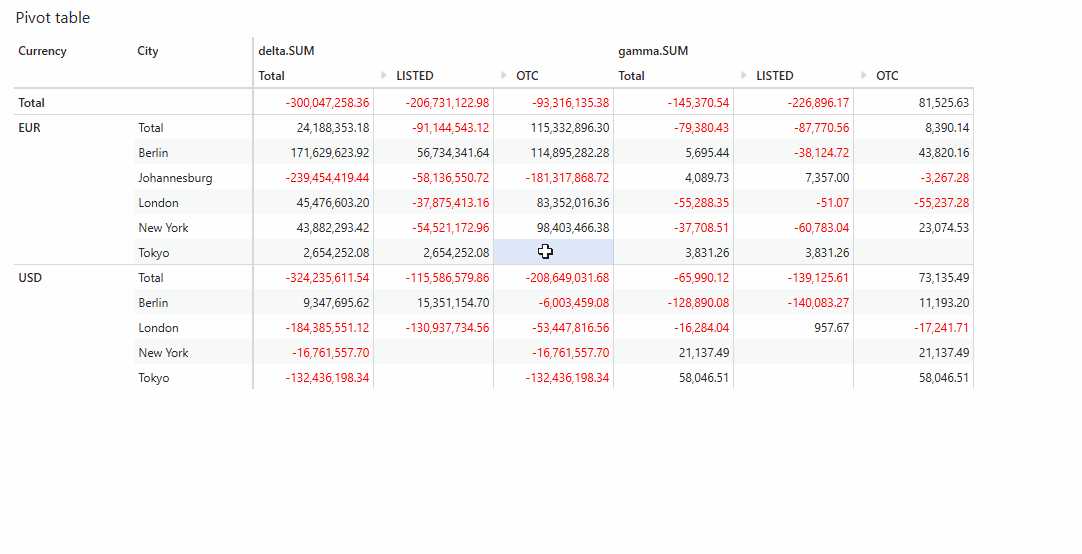
Task: Click the cell showing -140,083.27
Action: [x=794, y=302]
